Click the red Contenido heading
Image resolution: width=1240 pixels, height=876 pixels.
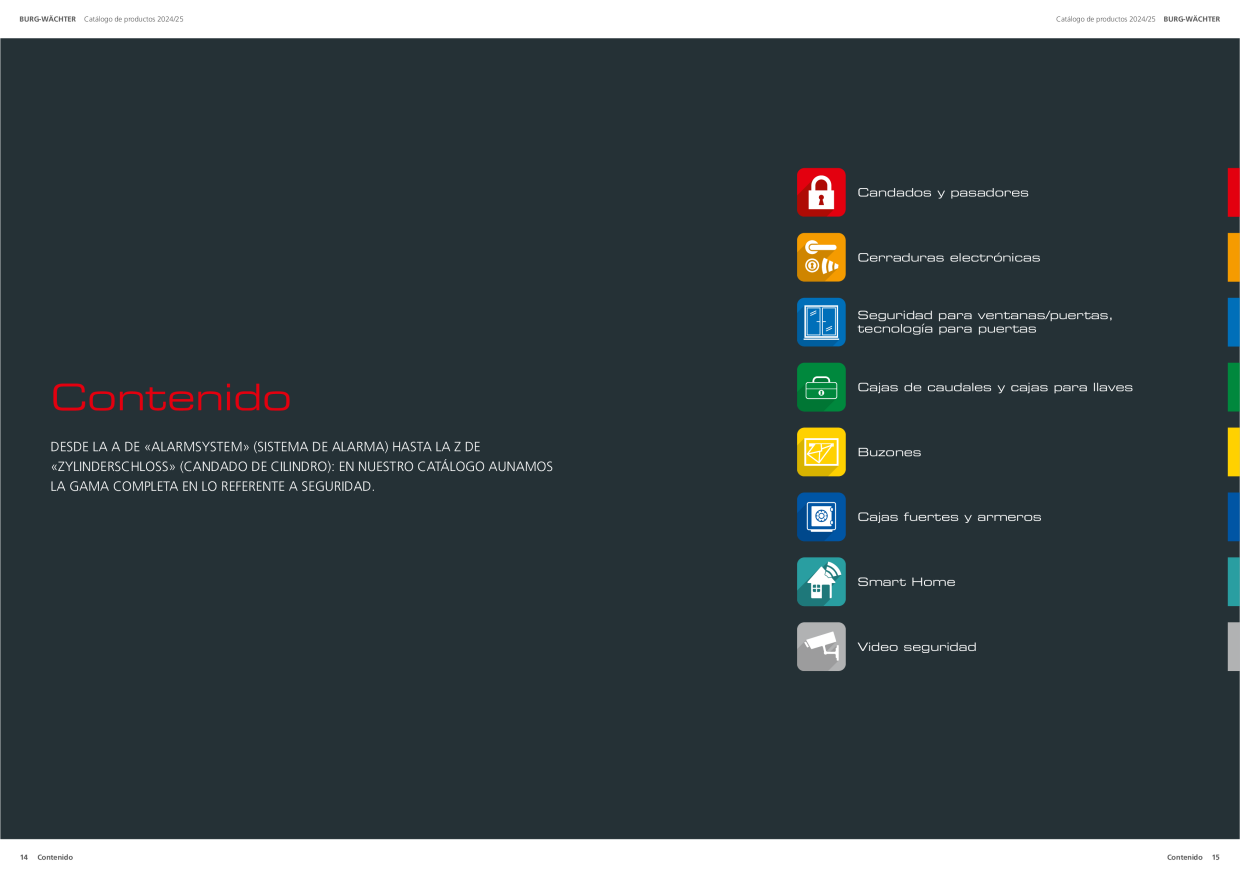pos(171,398)
